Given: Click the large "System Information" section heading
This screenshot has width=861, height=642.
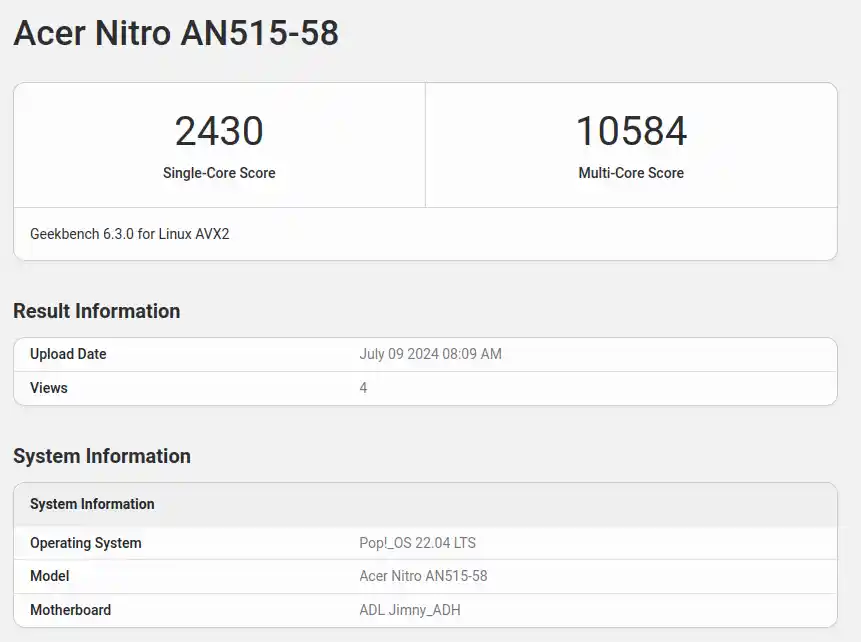Looking at the screenshot, I should pos(102,456).
